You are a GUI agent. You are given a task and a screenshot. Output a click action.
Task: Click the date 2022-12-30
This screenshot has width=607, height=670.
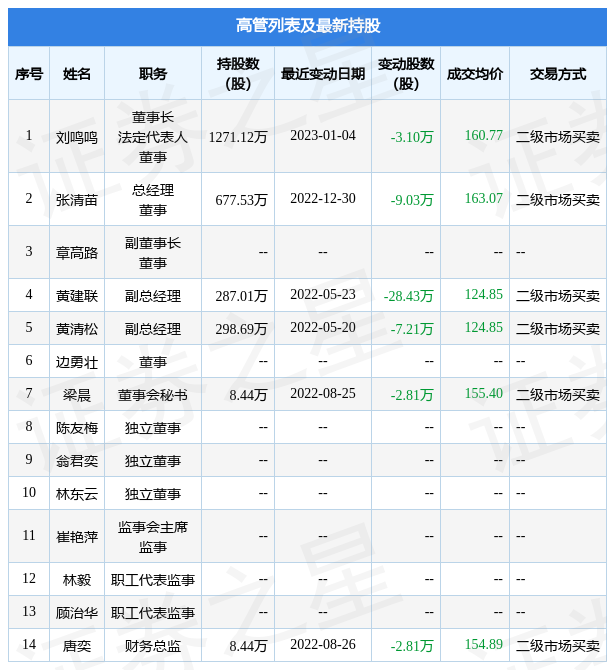coord(323,198)
